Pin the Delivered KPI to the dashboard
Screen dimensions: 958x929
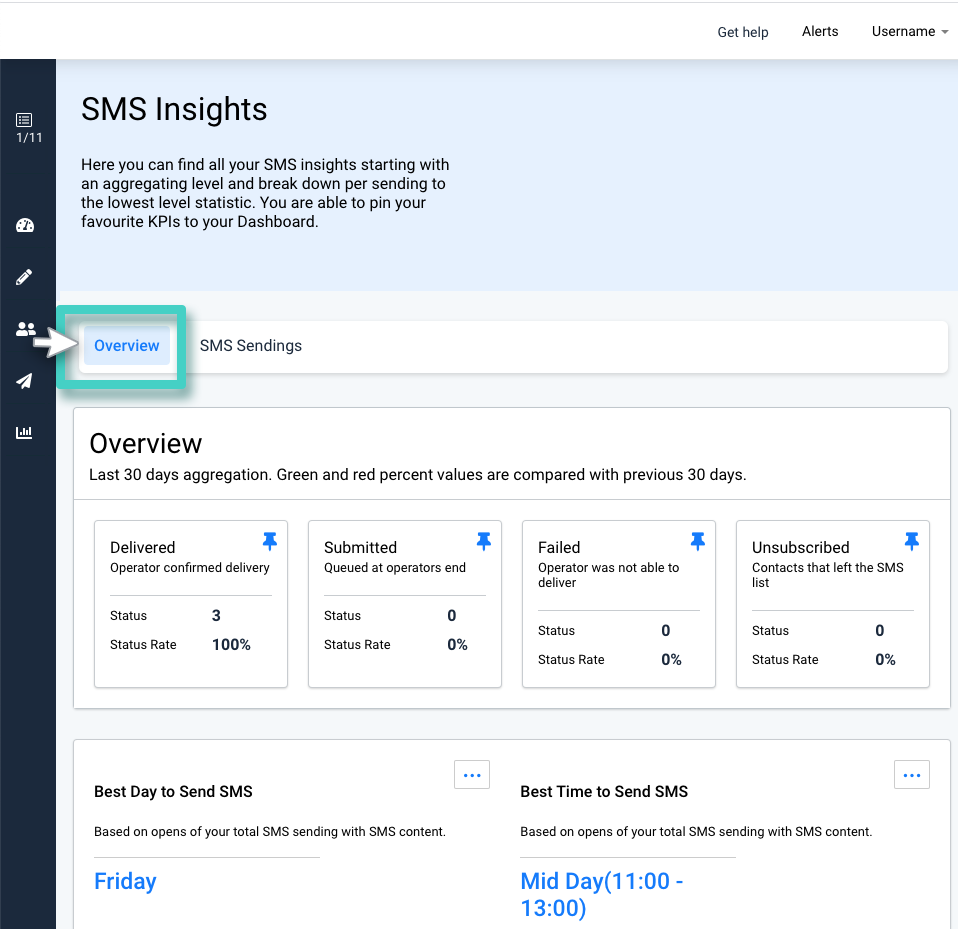tap(269, 541)
